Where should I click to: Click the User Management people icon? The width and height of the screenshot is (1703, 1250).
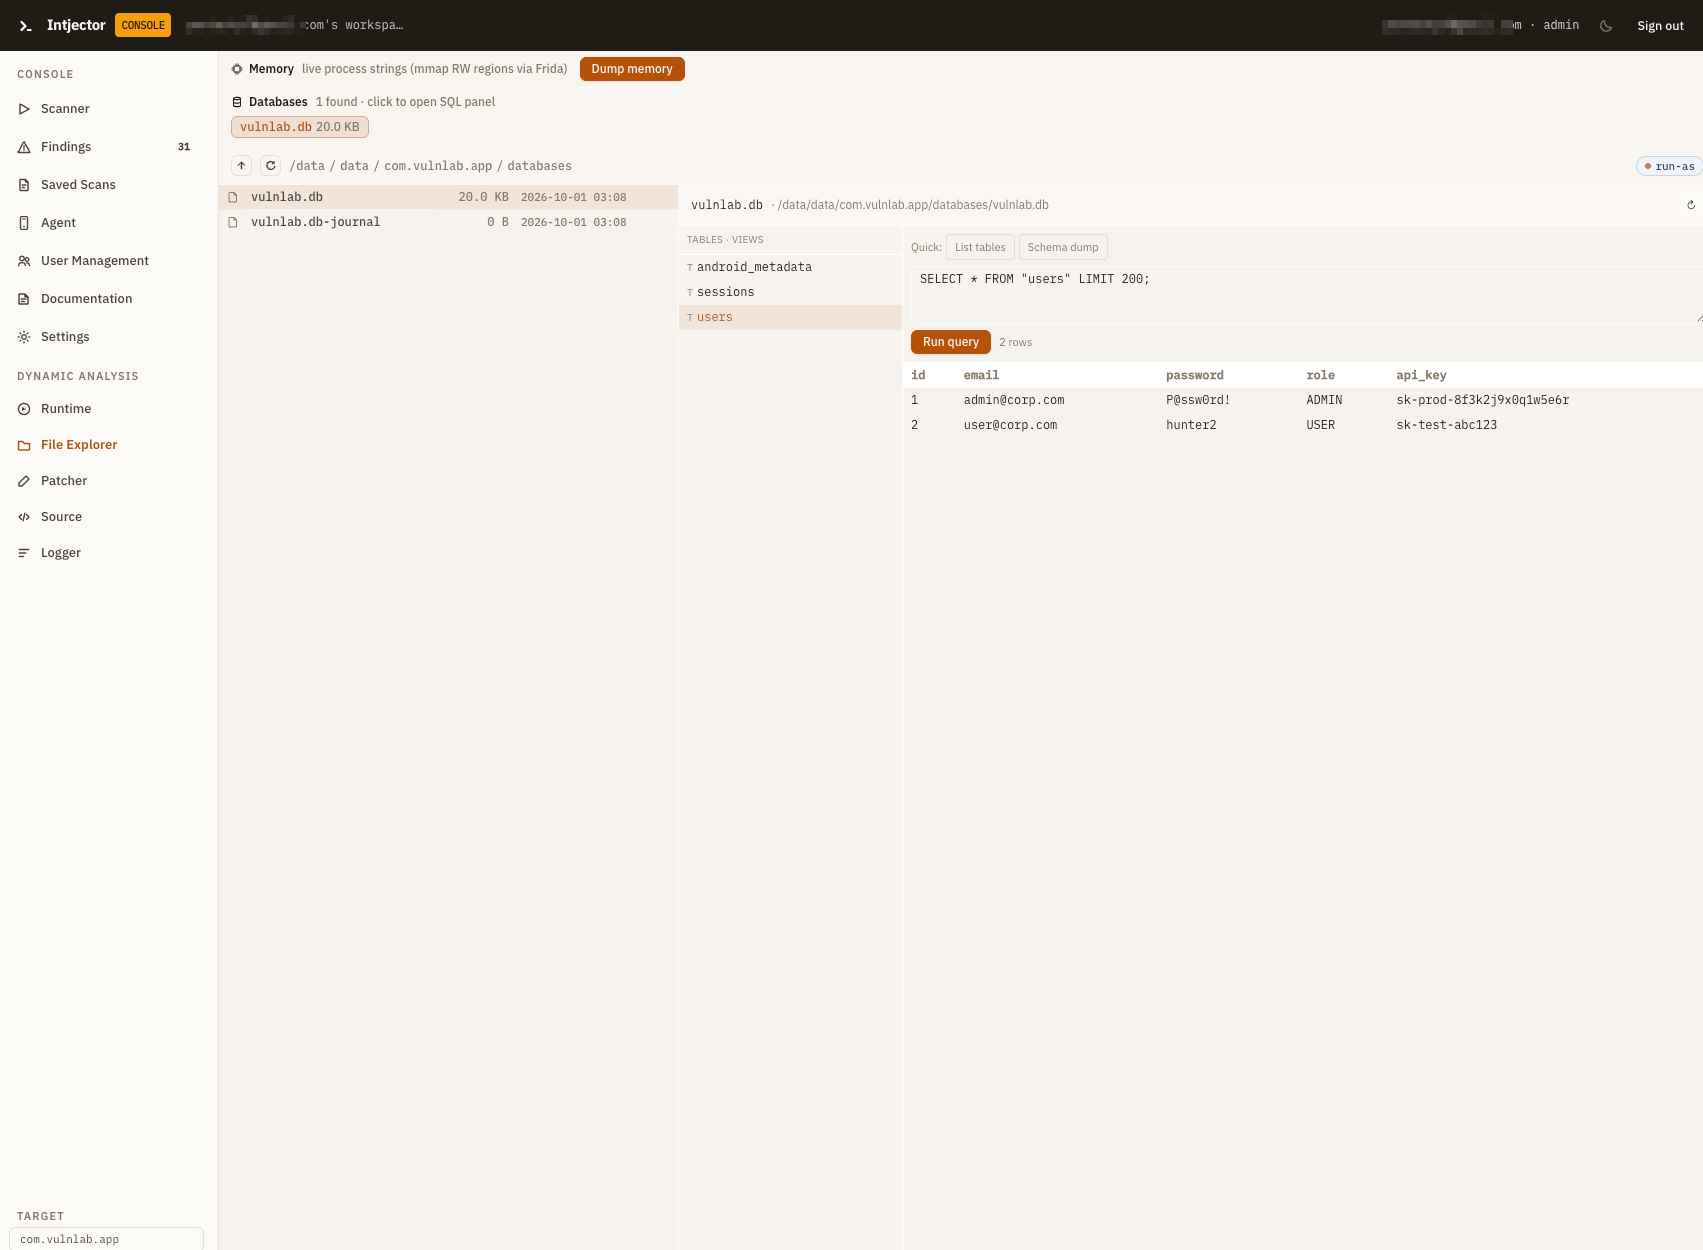click(24, 261)
